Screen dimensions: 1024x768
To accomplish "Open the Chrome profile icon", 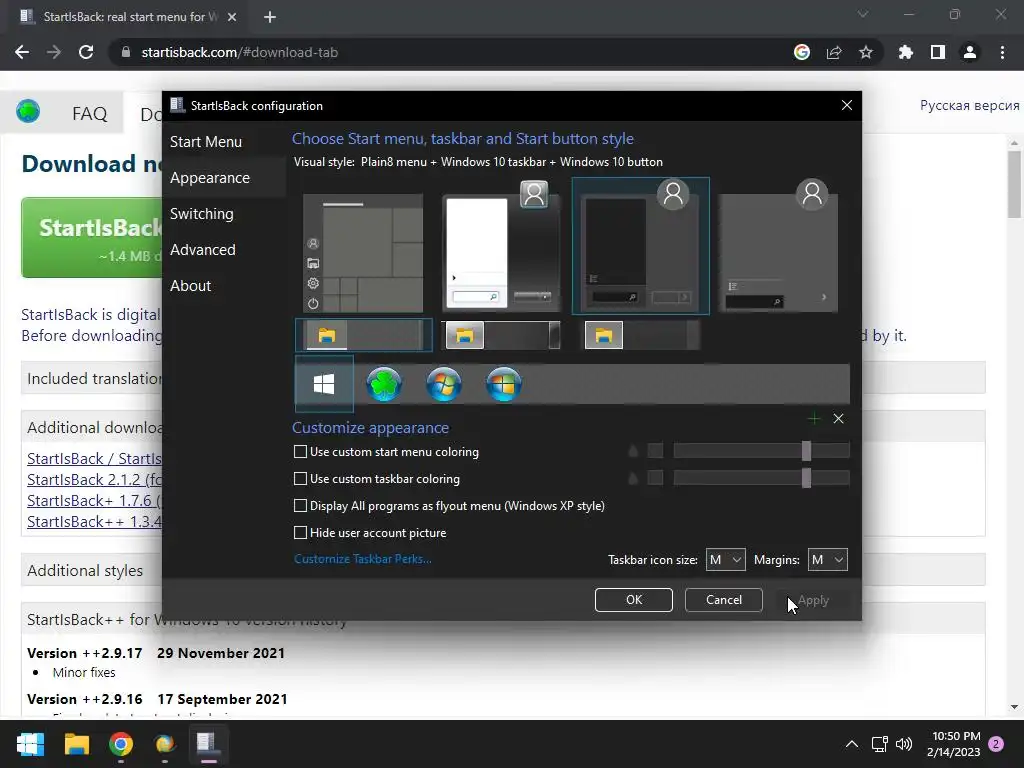I will coord(970,52).
